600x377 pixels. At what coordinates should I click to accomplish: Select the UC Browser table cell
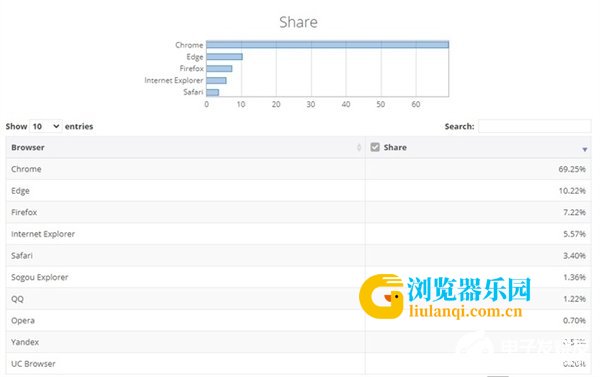click(x=185, y=364)
